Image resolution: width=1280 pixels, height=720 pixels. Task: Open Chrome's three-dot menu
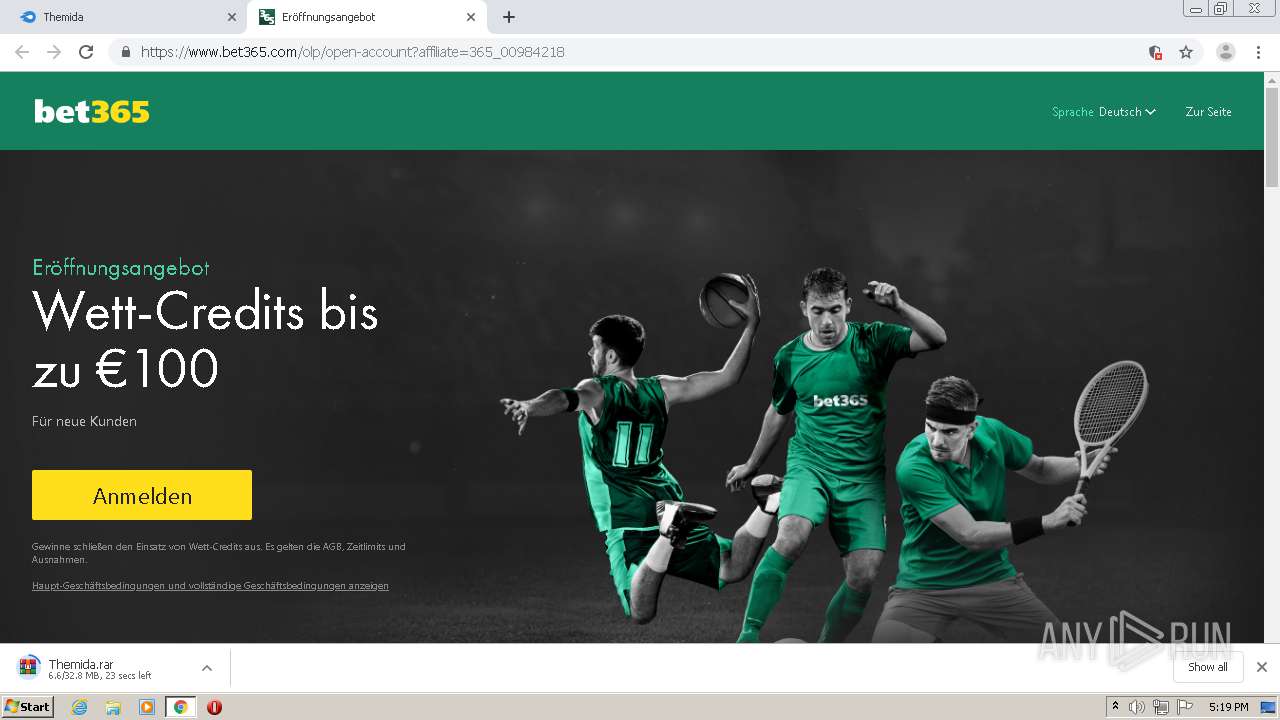click(x=1258, y=52)
